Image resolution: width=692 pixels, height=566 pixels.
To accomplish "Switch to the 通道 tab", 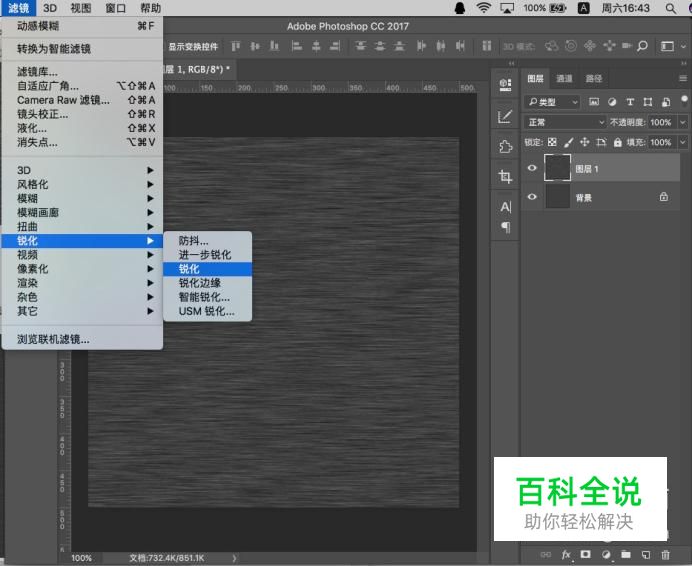I will click(x=564, y=79).
